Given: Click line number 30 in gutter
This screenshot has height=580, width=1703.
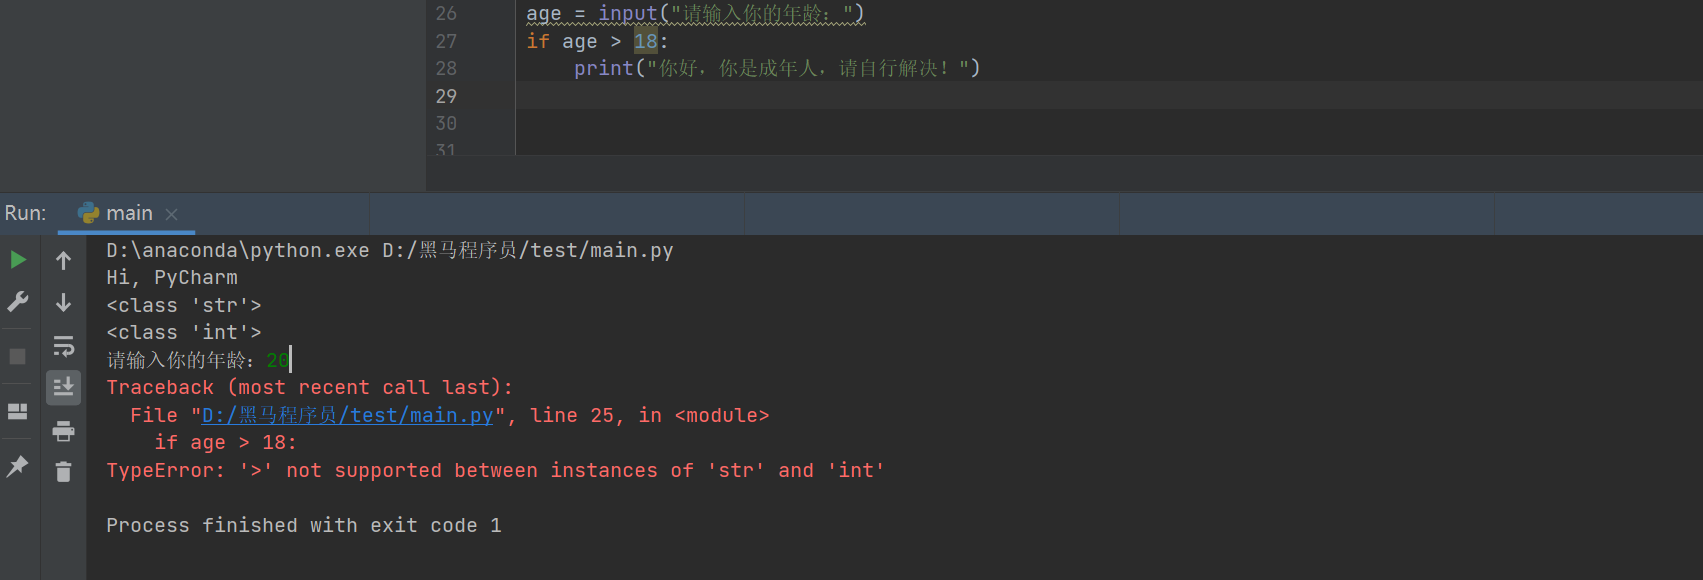Looking at the screenshot, I should [x=446, y=123].
